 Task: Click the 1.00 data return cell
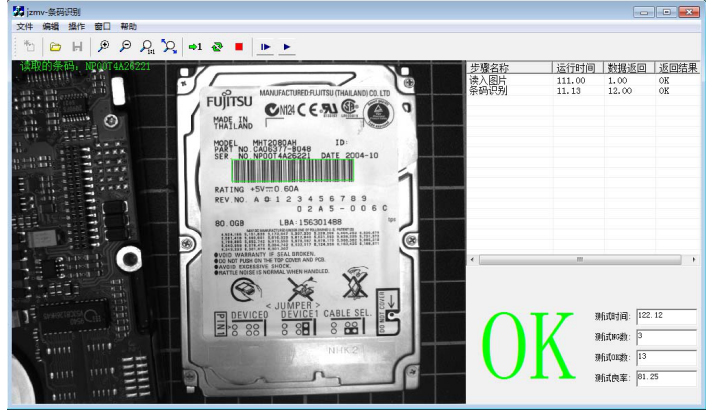pyautogui.click(x=617, y=81)
